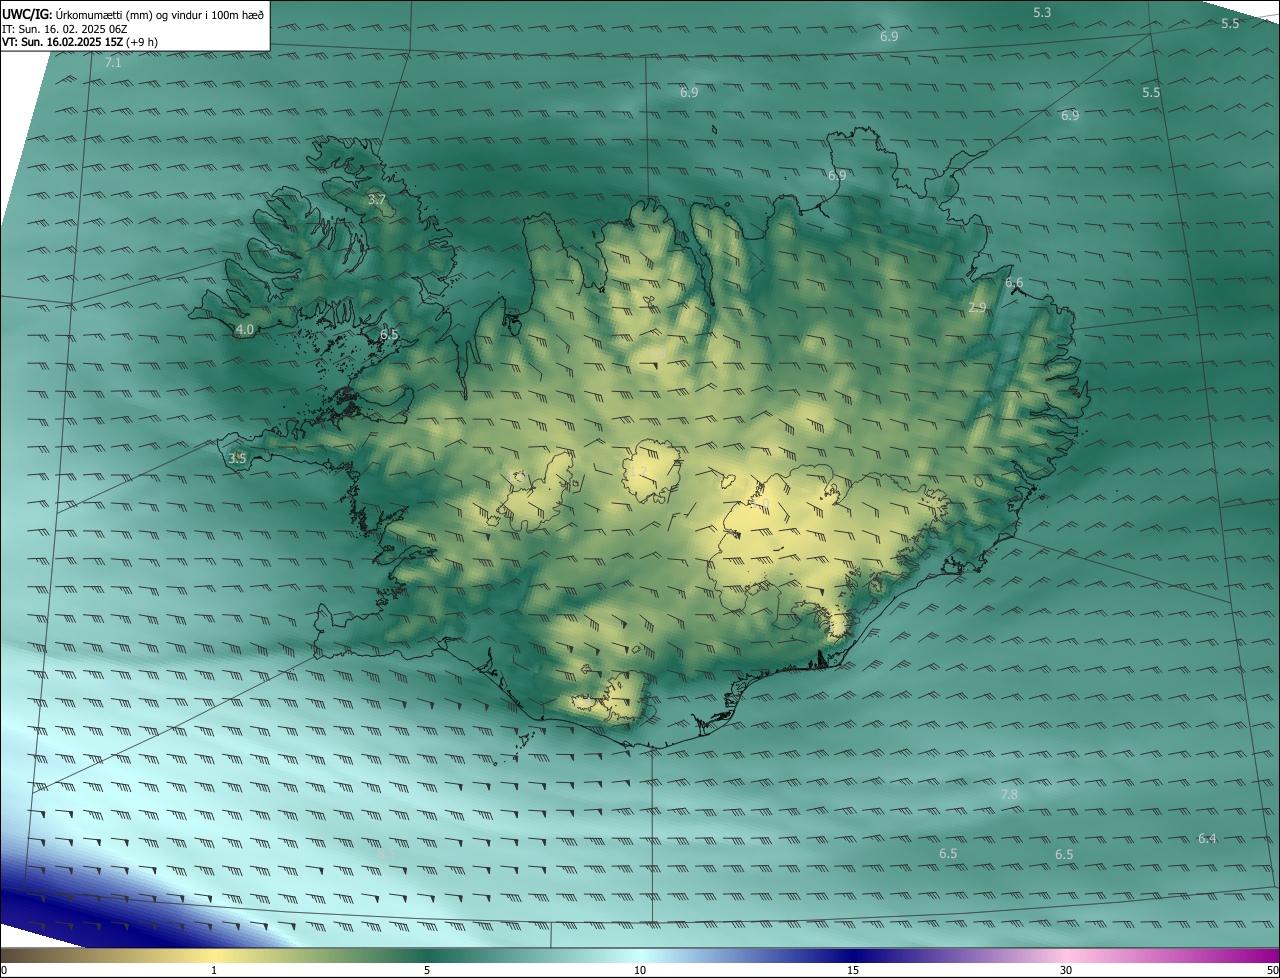Pick the 3.7 value label on the map
Viewport: 1280px width, 978px height.
click(x=377, y=200)
